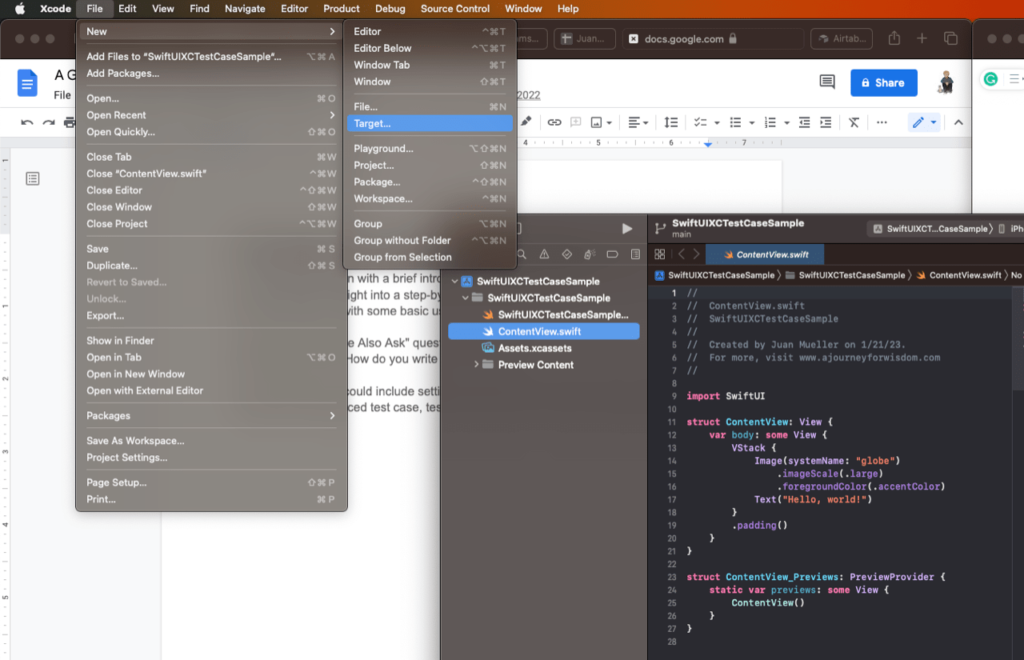The width and height of the screenshot is (1024, 660).
Task: Go forward in the Xcode editor history
Action: [696, 254]
